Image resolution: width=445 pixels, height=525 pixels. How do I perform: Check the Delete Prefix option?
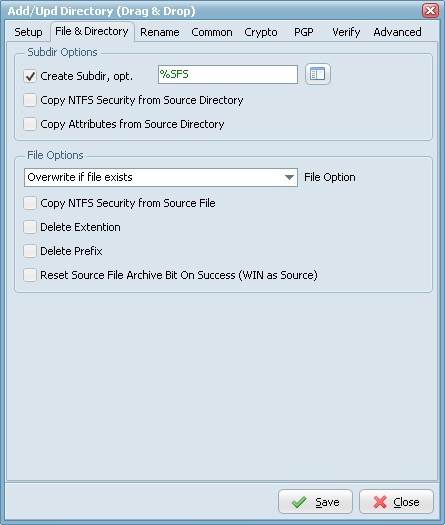click(30, 251)
